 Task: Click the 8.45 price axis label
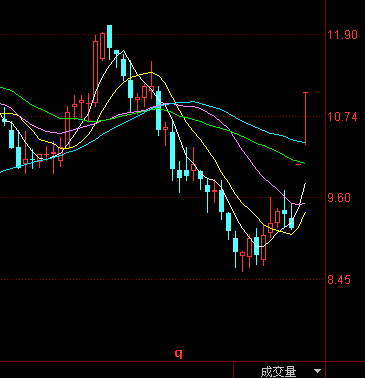point(339,280)
